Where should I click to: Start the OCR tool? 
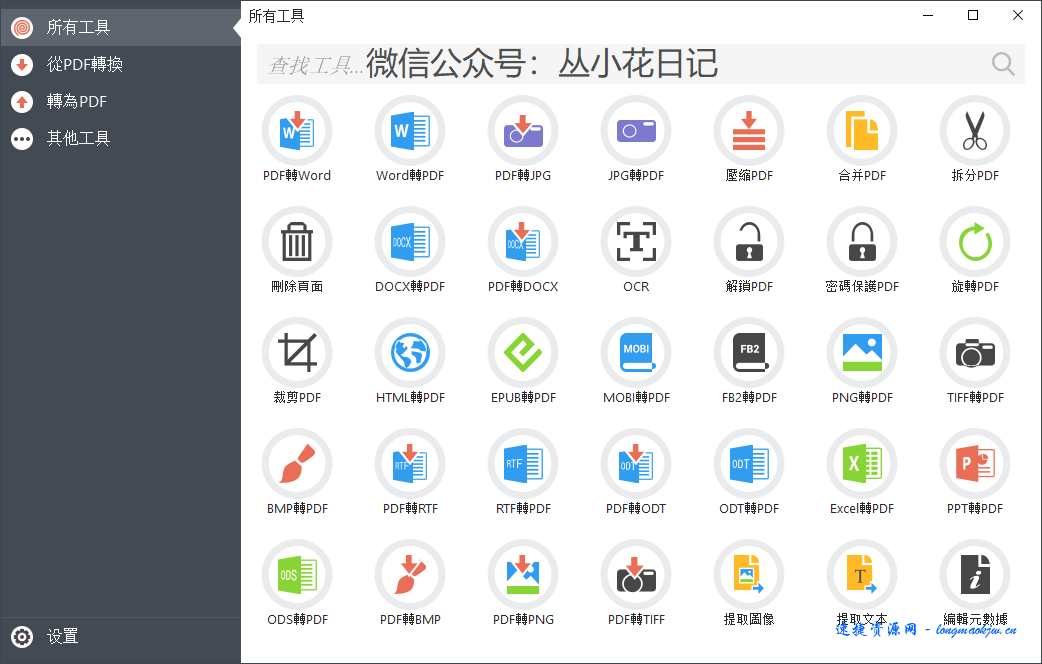click(636, 242)
